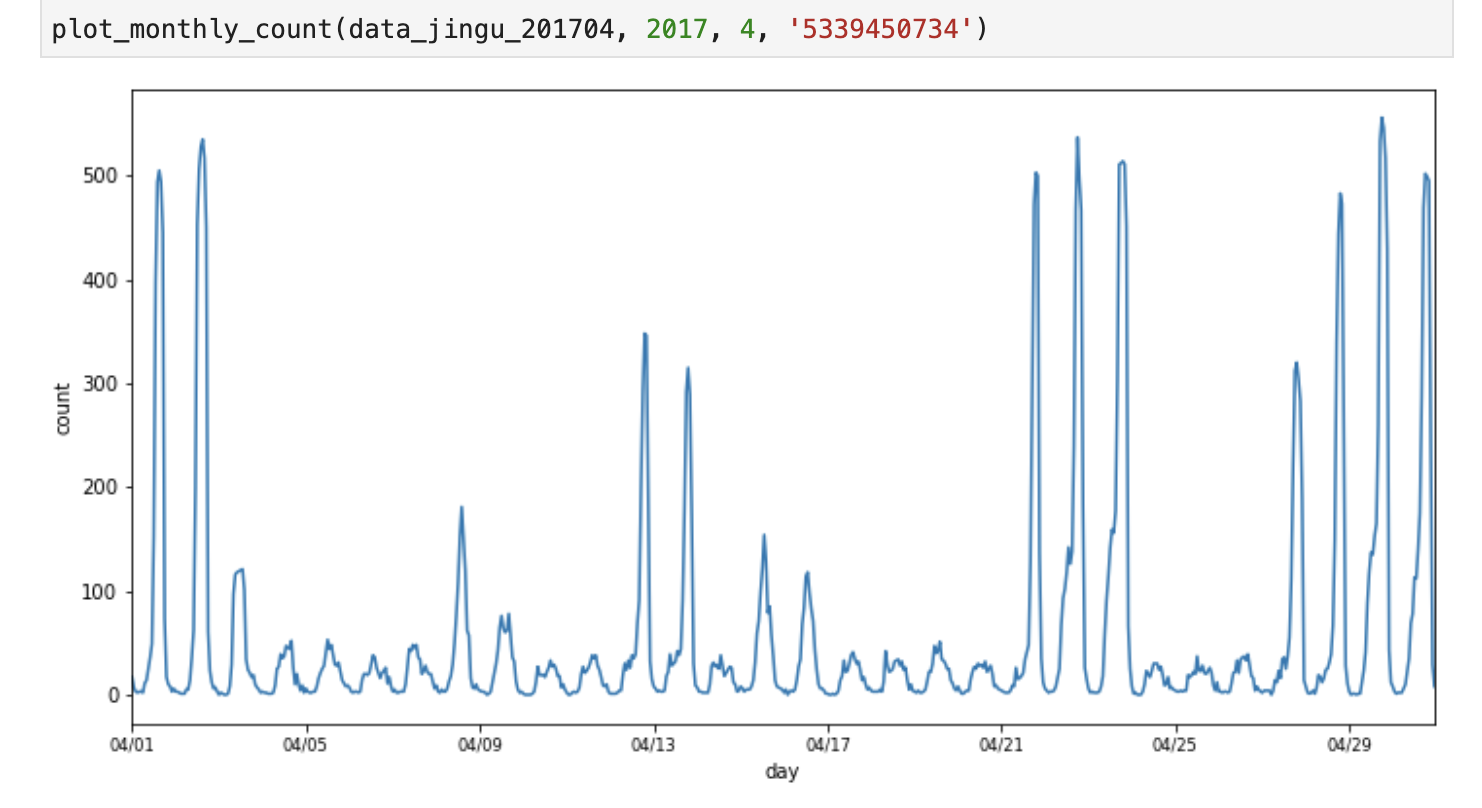Click the x-axis tick label 04/01
Viewport: 1482px width, 808px height.
132,744
